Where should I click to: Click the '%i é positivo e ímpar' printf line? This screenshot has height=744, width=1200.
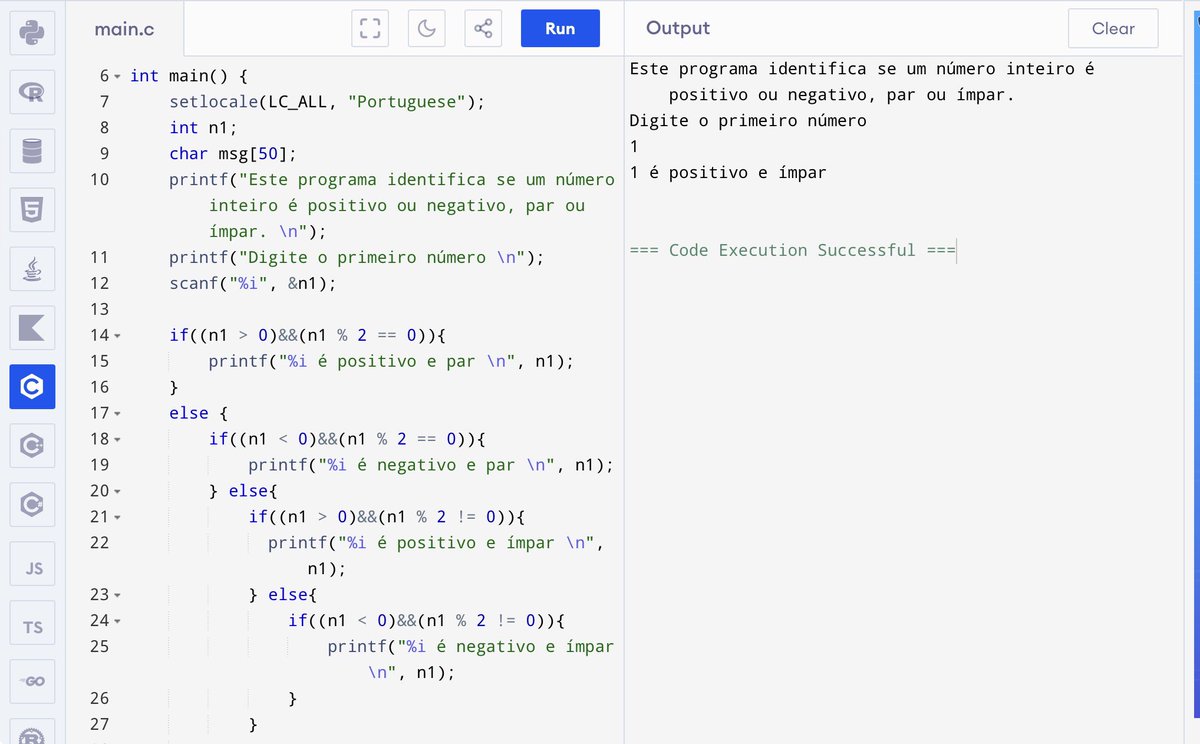click(436, 556)
